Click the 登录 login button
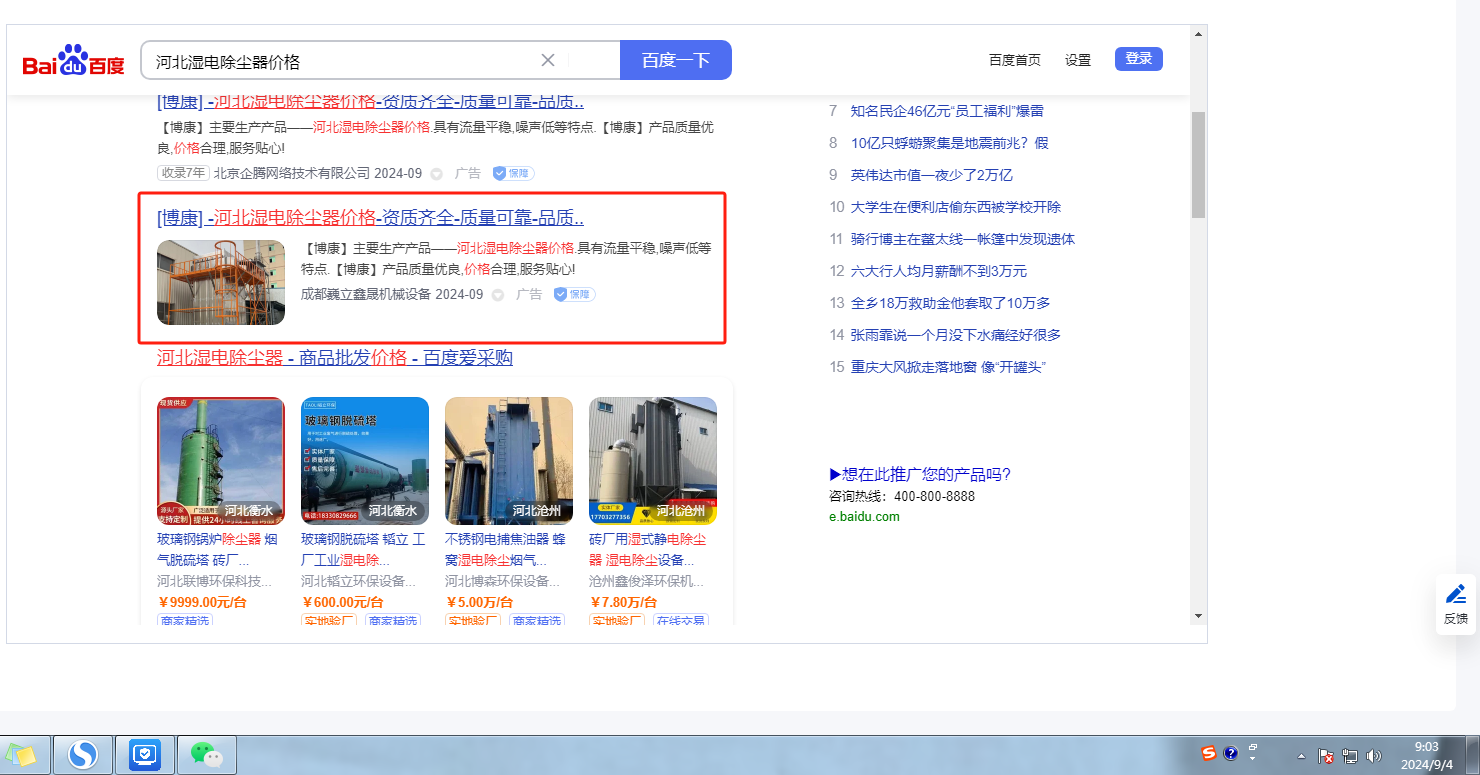Screen dimensions: 1480x775 click(x=1138, y=59)
